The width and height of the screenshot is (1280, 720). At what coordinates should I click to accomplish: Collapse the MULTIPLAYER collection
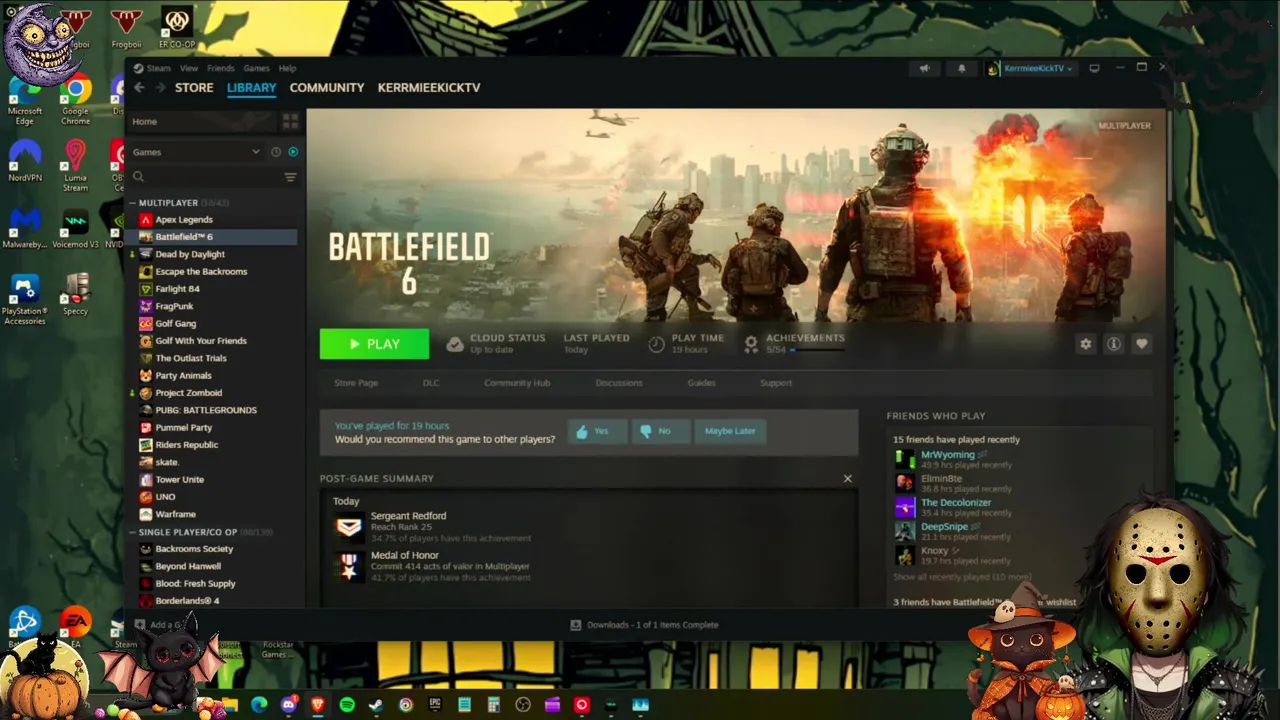[x=132, y=202]
